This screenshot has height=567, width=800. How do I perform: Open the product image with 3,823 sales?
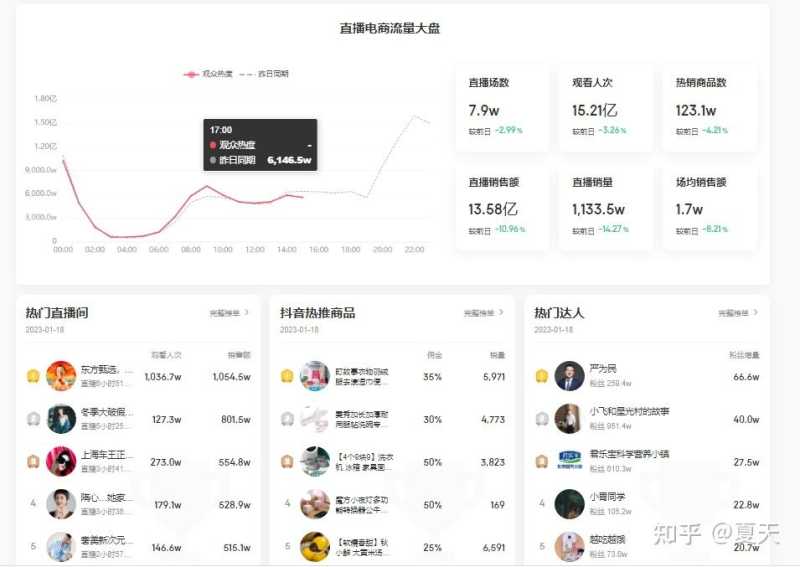tap(315, 461)
